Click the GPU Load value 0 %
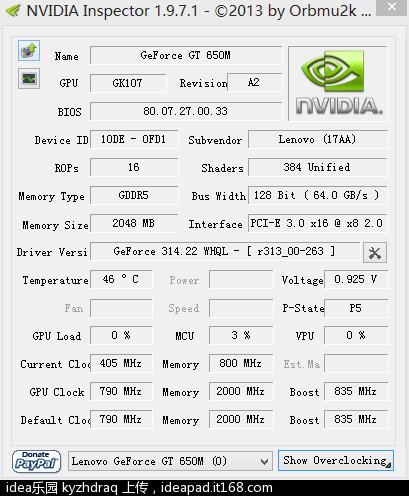 click(121, 335)
